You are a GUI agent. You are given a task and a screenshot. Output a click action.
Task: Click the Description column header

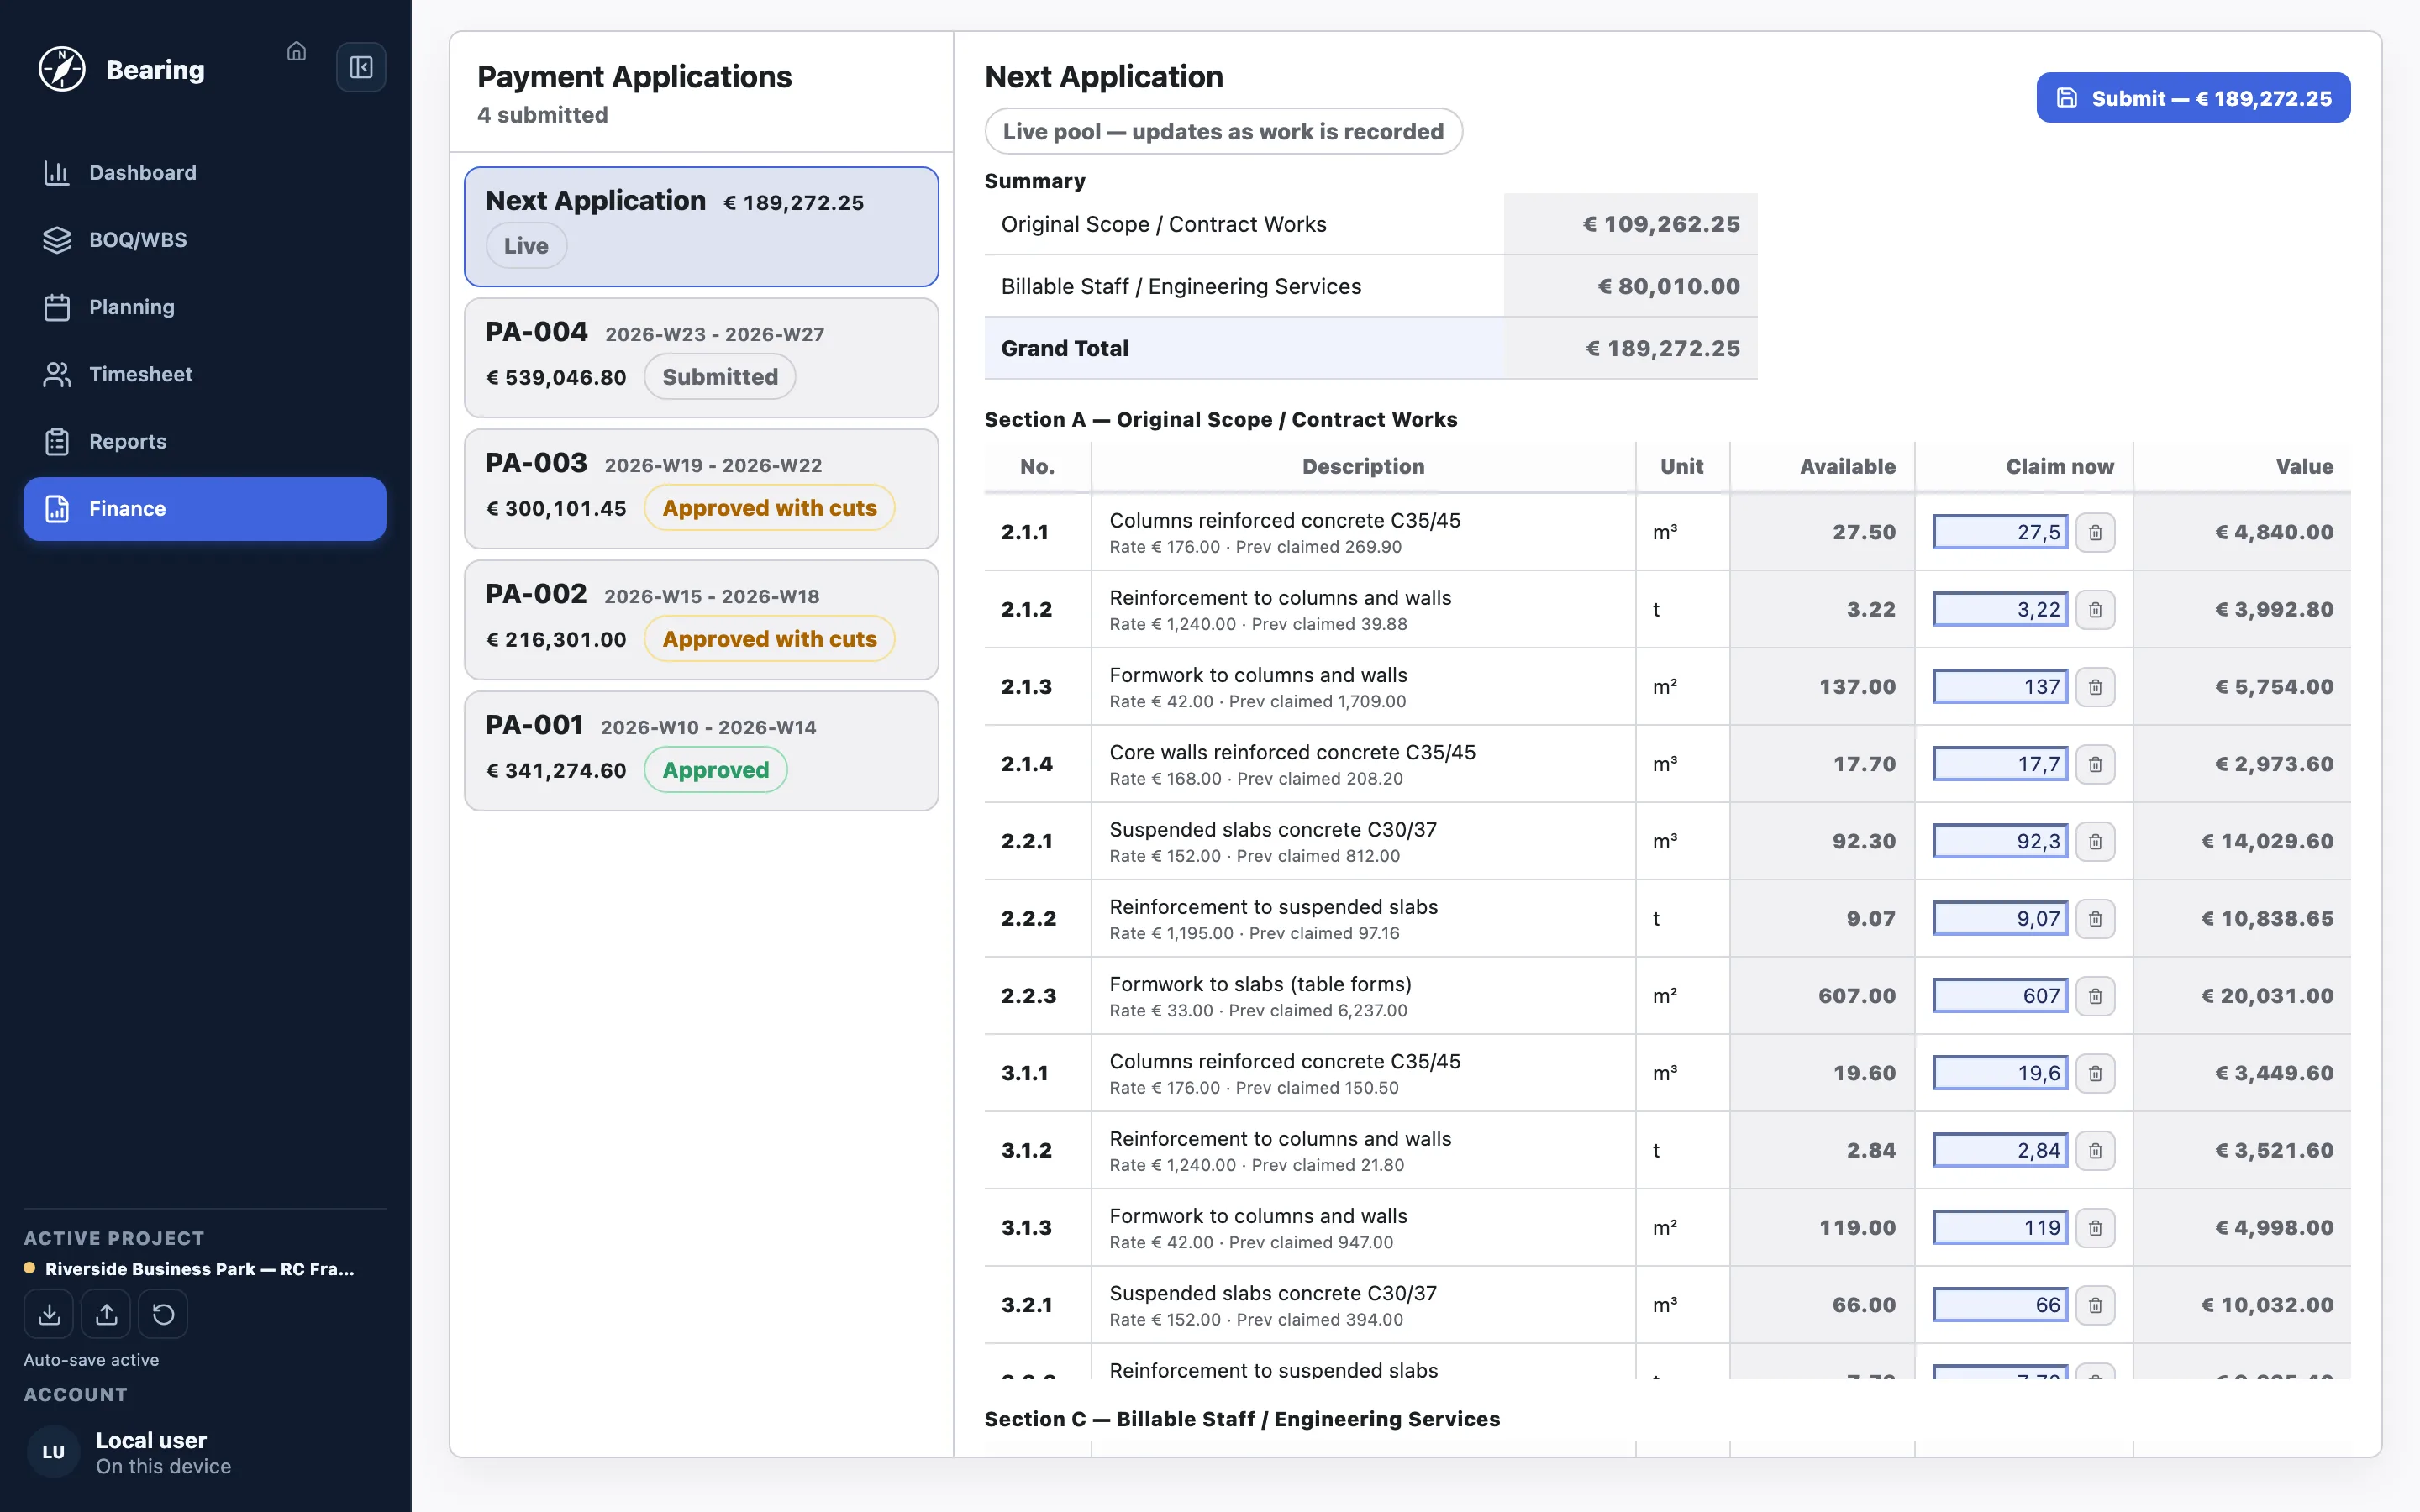1363,466
